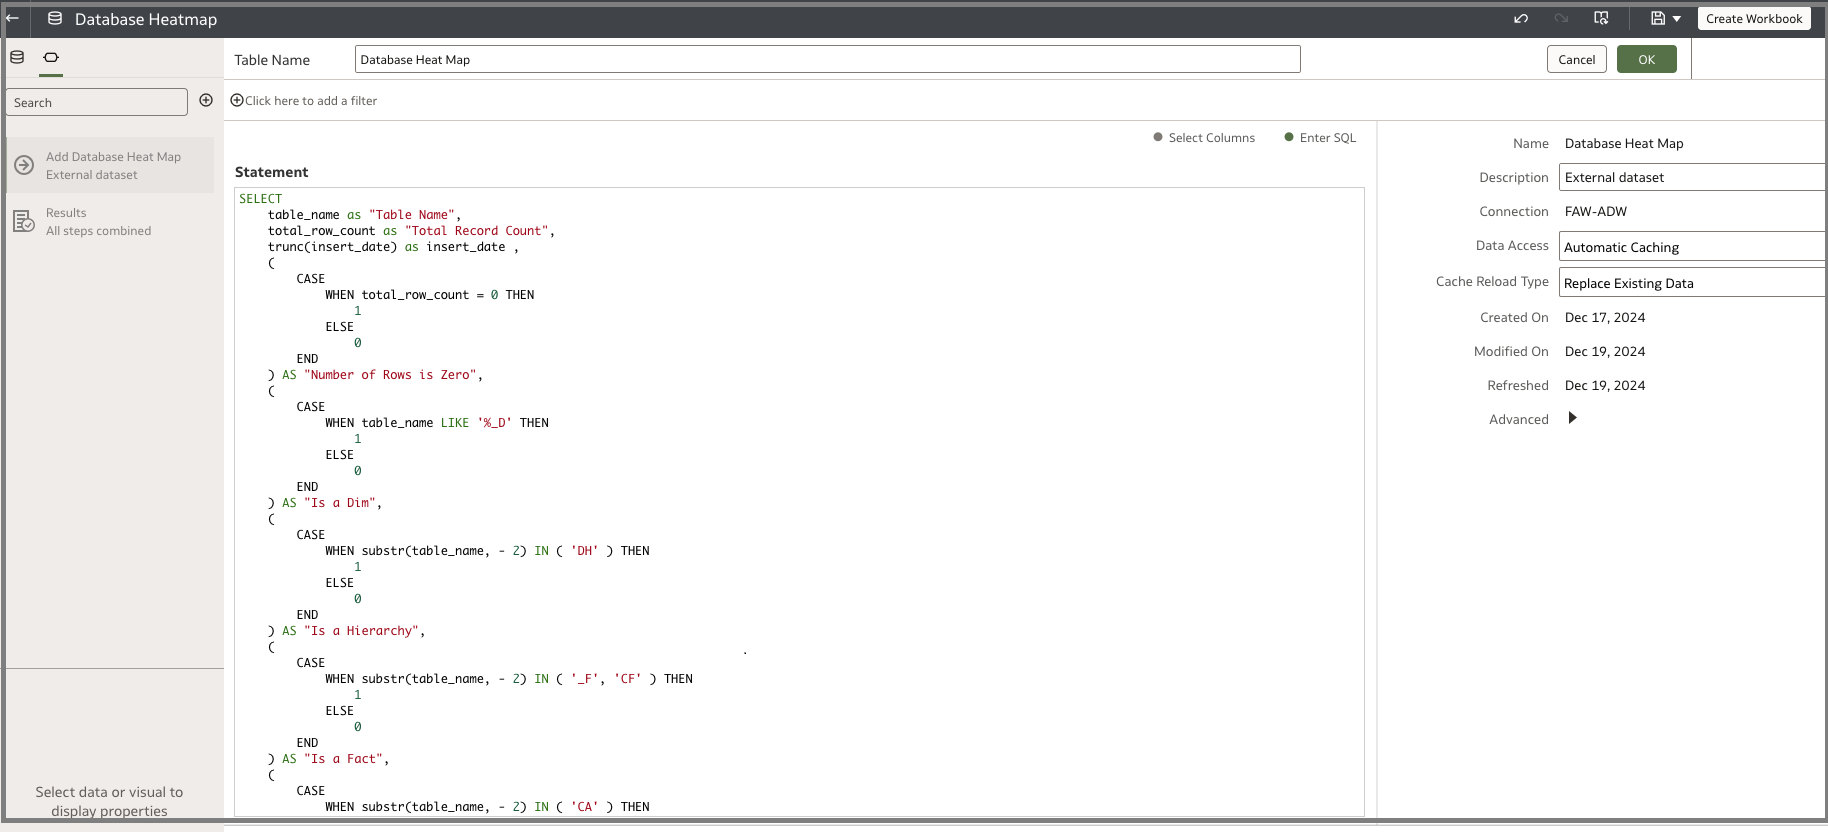Open the save options dropdown arrow
The image size is (1828, 832).
1677,19
